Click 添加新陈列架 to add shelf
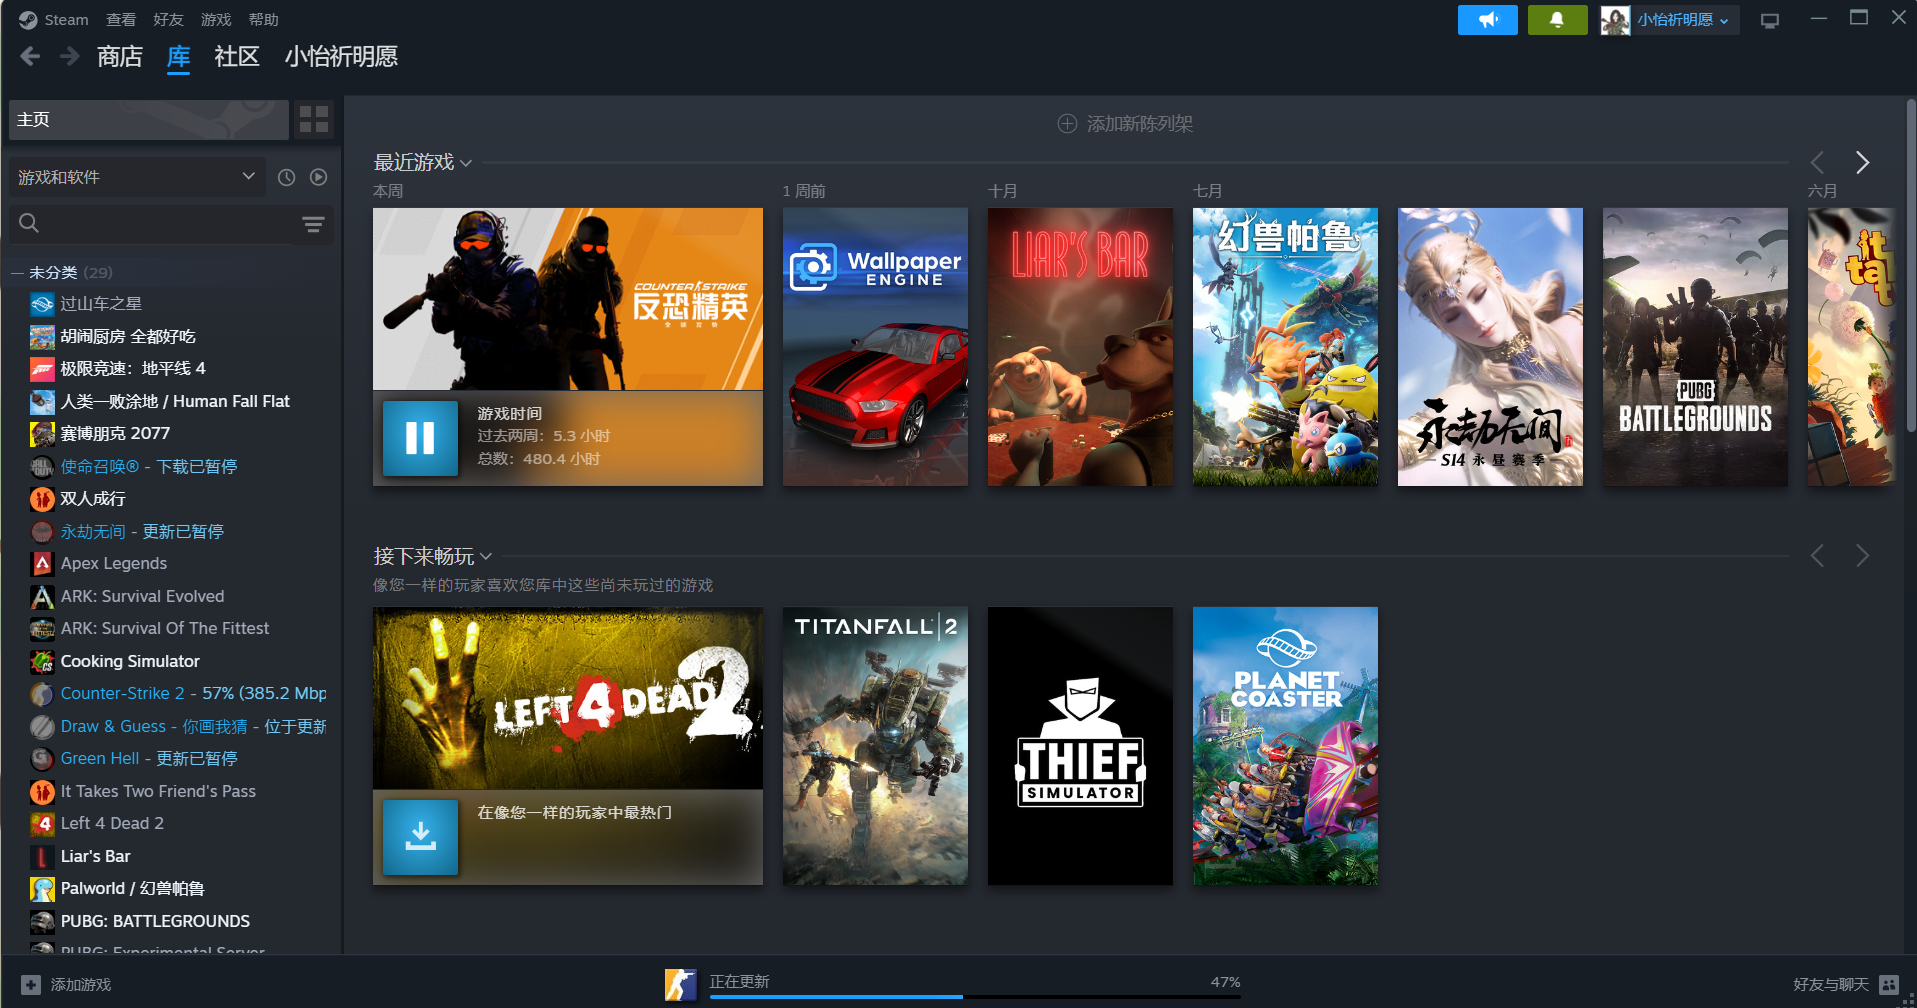 [1125, 124]
